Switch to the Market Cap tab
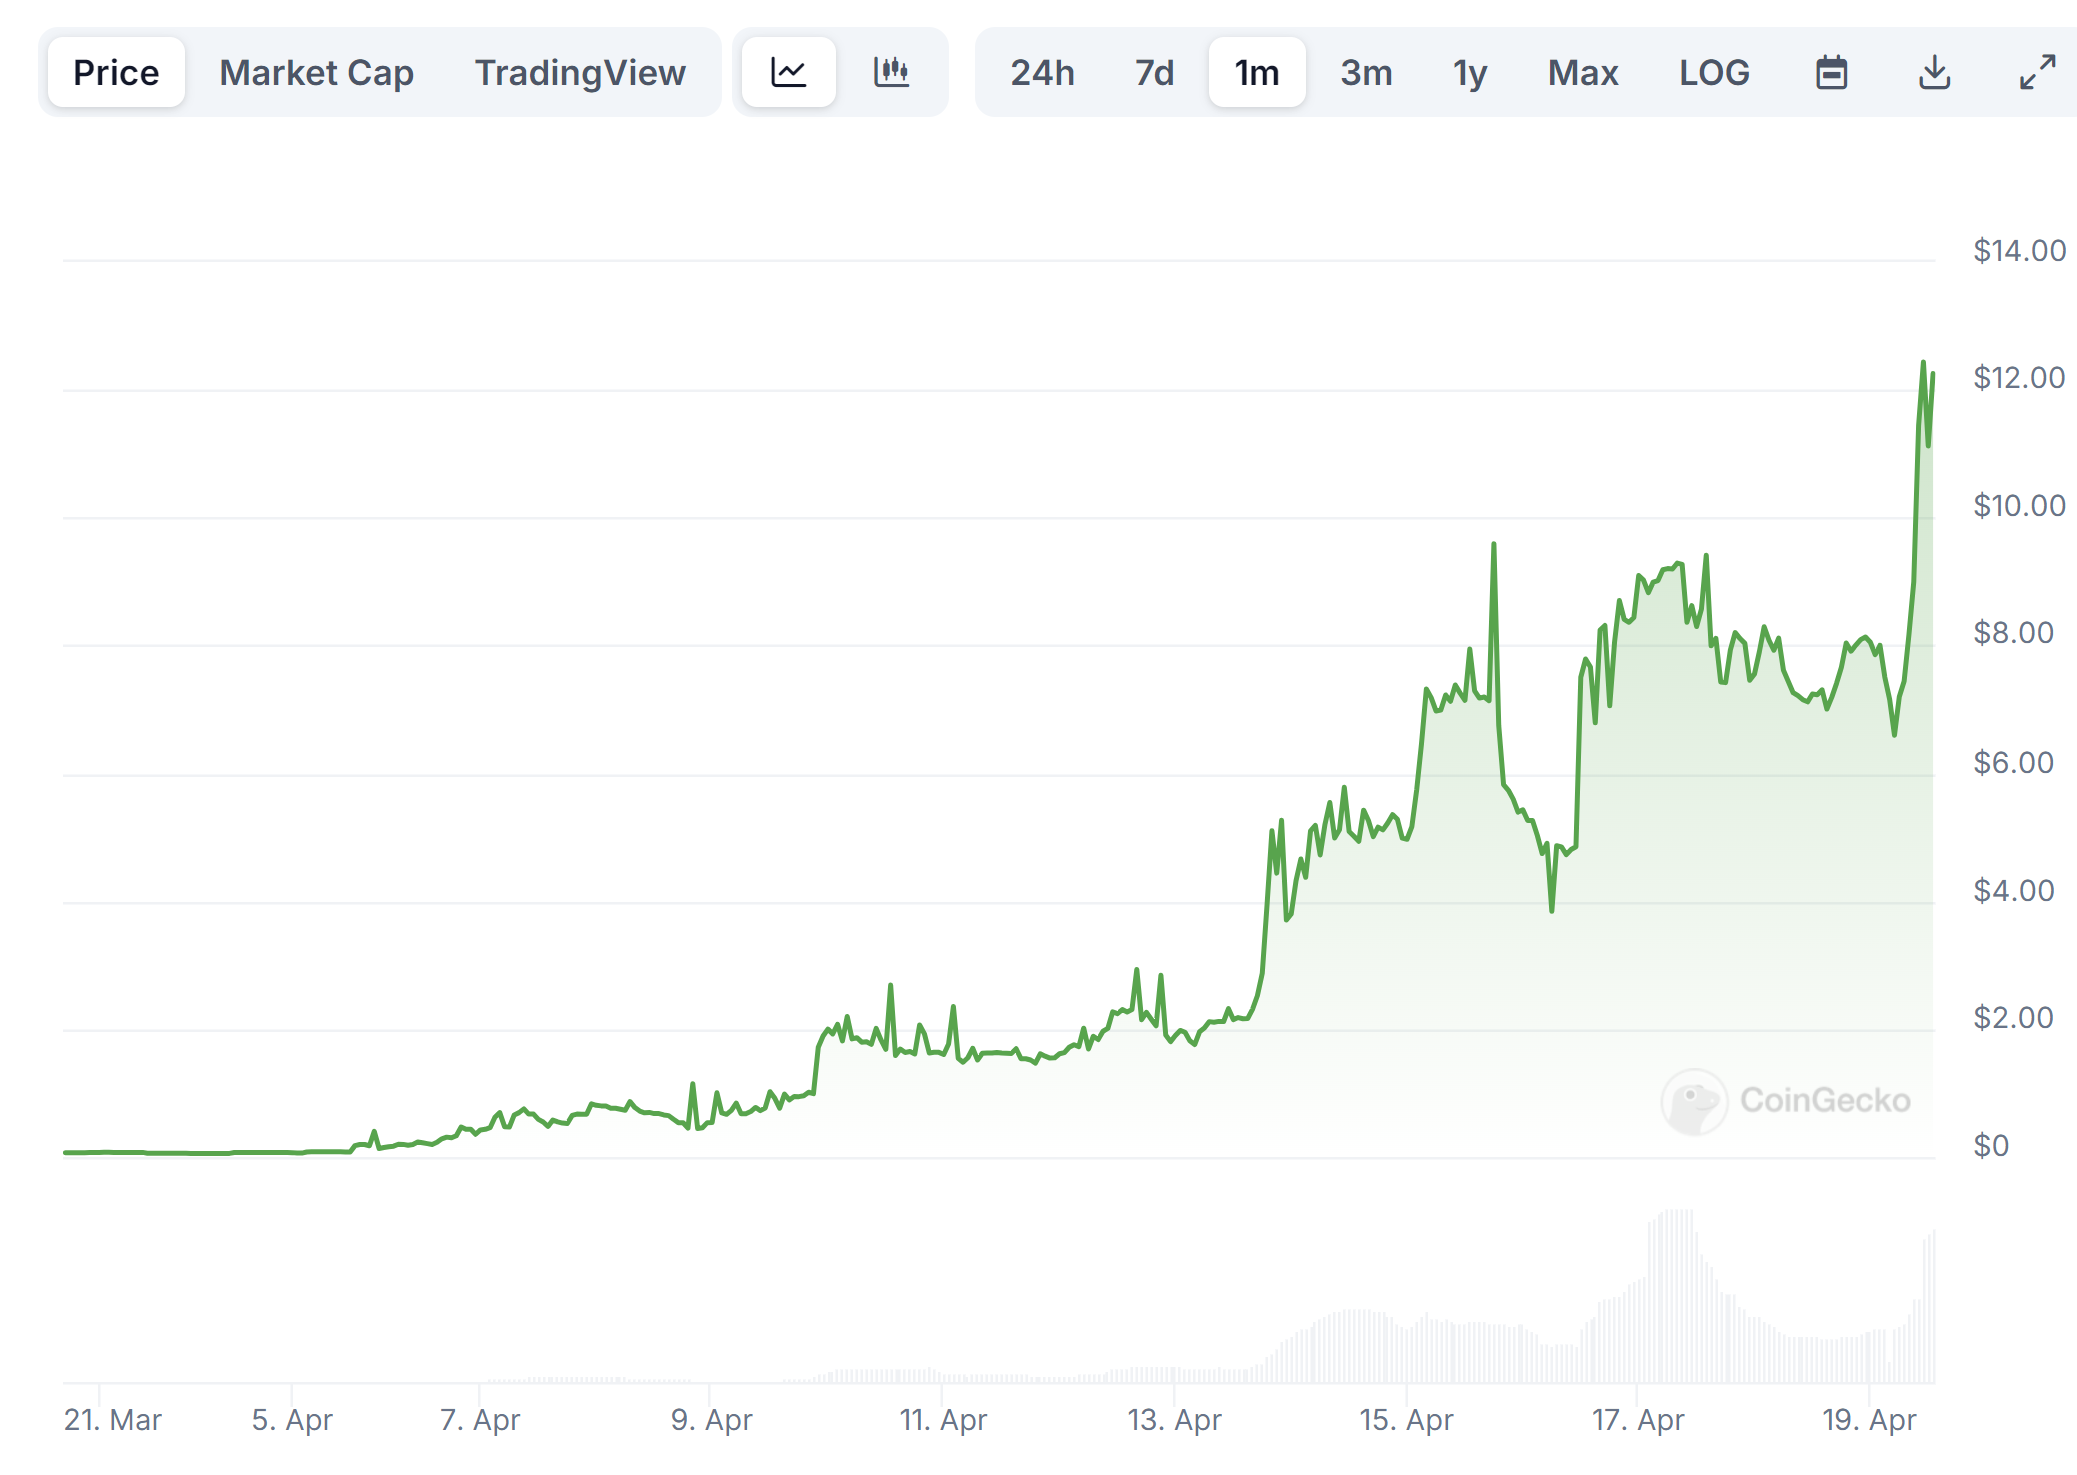Image resolution: width=2077 pixels, height=1475 pixels. click(317, 71)
